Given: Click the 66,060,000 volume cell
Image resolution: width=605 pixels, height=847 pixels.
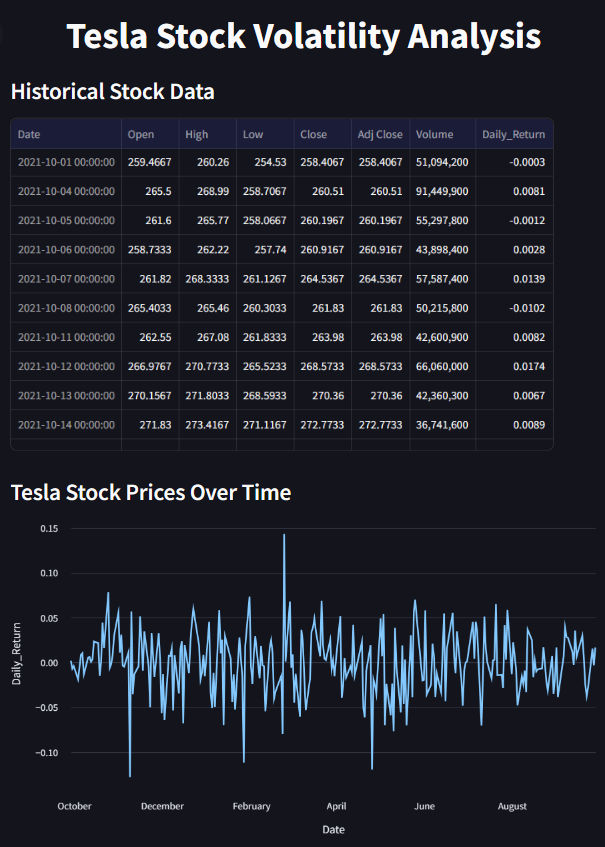Looking at the screenshot, I should point(442,367).
